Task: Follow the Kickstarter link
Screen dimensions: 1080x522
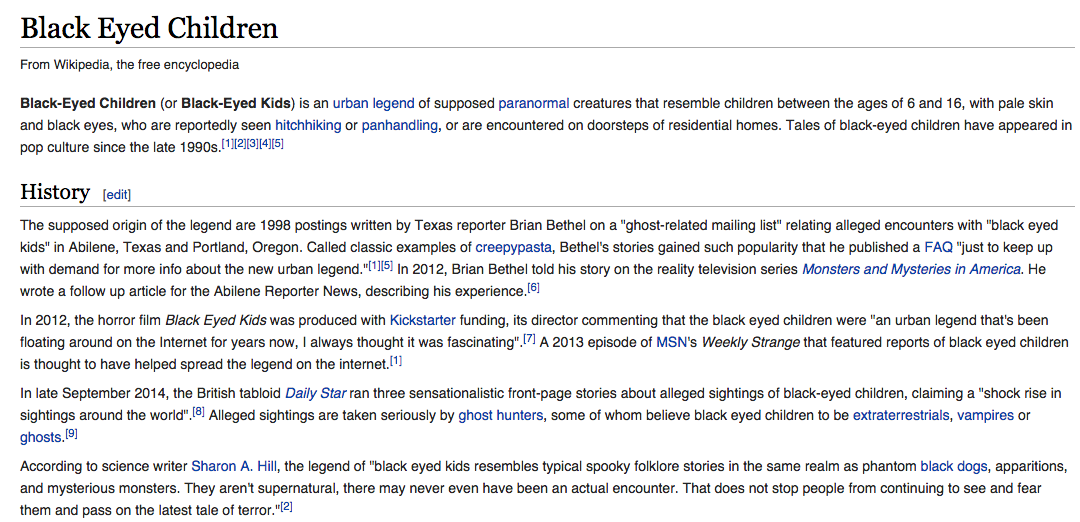Action: click(423, 320)
